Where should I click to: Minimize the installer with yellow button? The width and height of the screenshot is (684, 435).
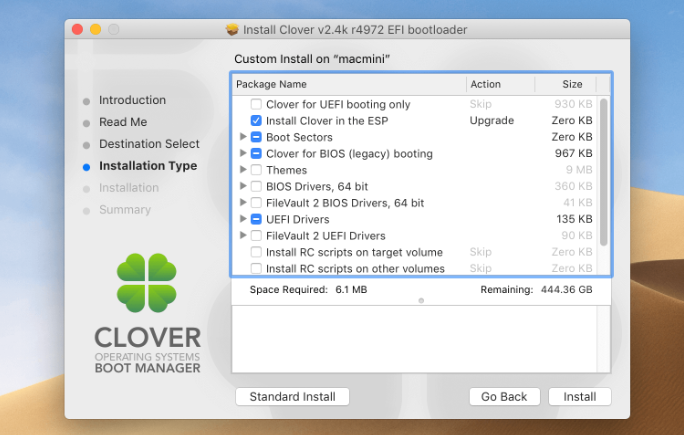(96, 29)
